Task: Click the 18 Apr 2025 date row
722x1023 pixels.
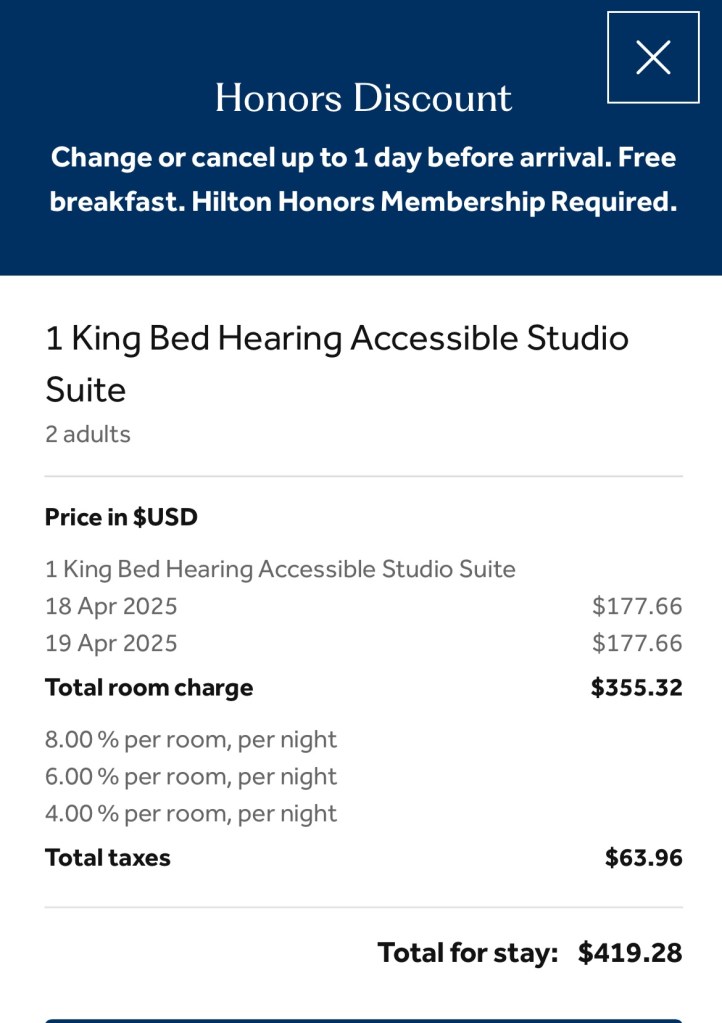Action: point(111,606)
